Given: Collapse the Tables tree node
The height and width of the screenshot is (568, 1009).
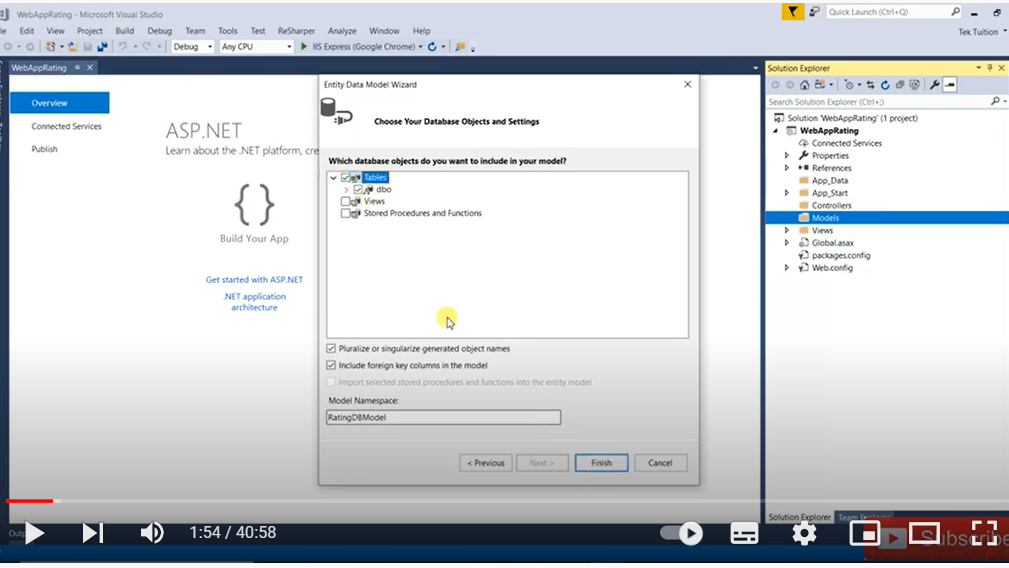Looking at the screenshot, I should [x=333, y=178].
